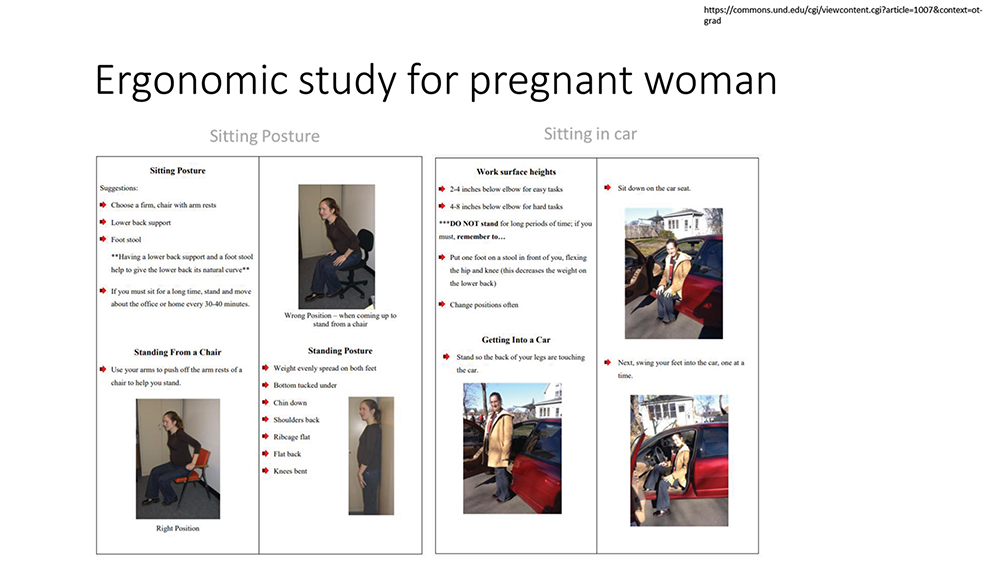Click red arrow bullet beside 'Foot stool'
The height and width of the screenshot is (563, 1000).
click(x=103, y=239)
